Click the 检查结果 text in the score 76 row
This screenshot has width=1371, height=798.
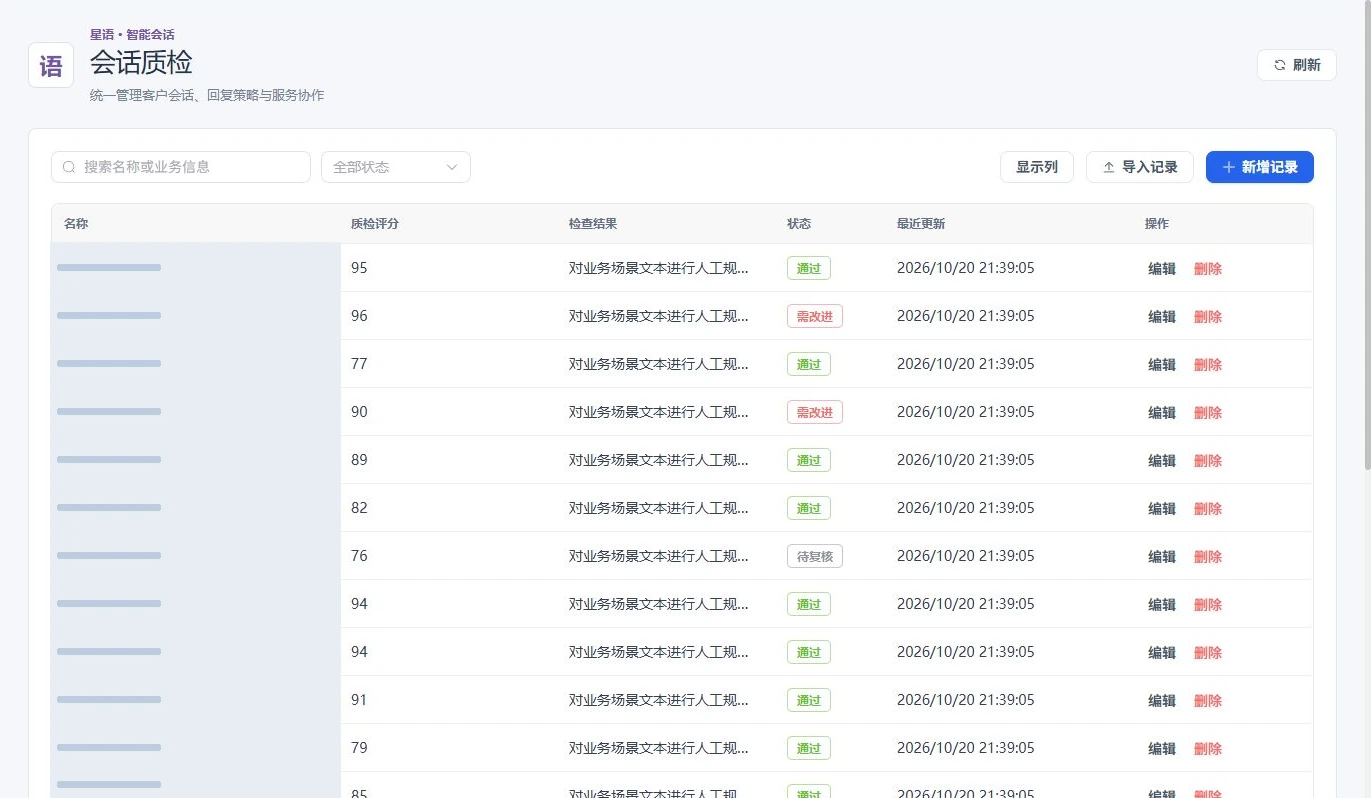click(659, 556)
